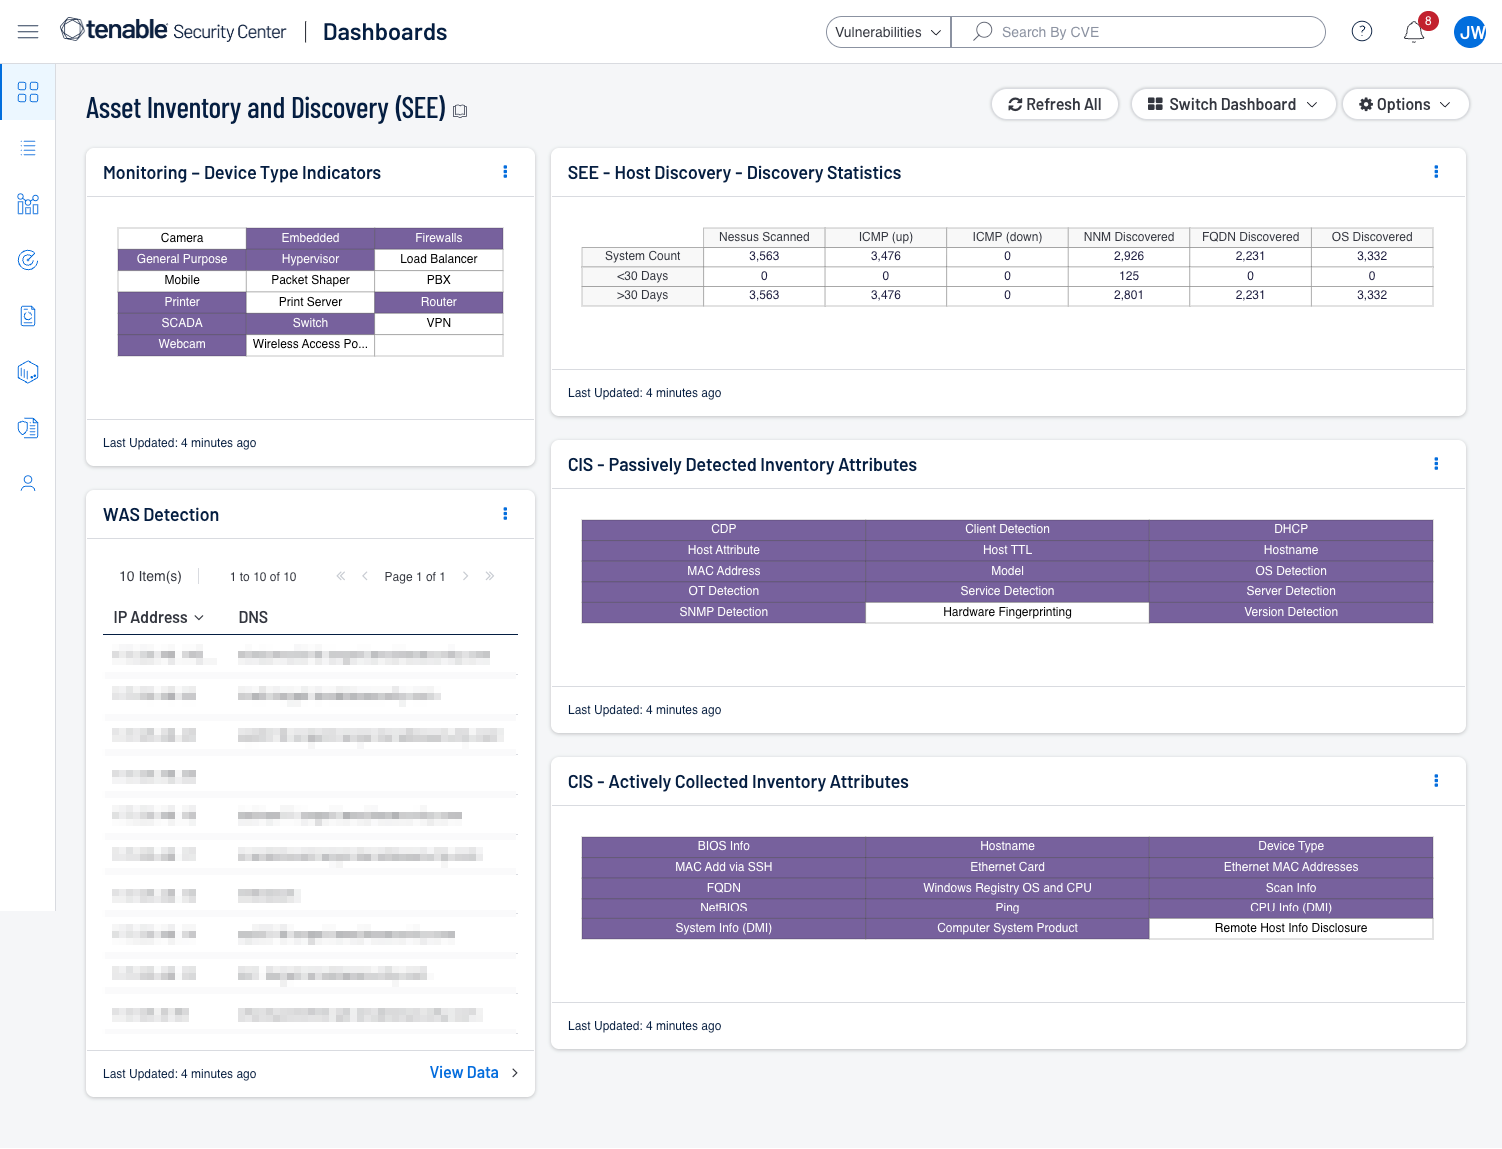Screen dimensions: 1502x1149
Task: Expand the Switch Dashboard dropdown
Action: pyautogui.click(x=1233, y=104)
